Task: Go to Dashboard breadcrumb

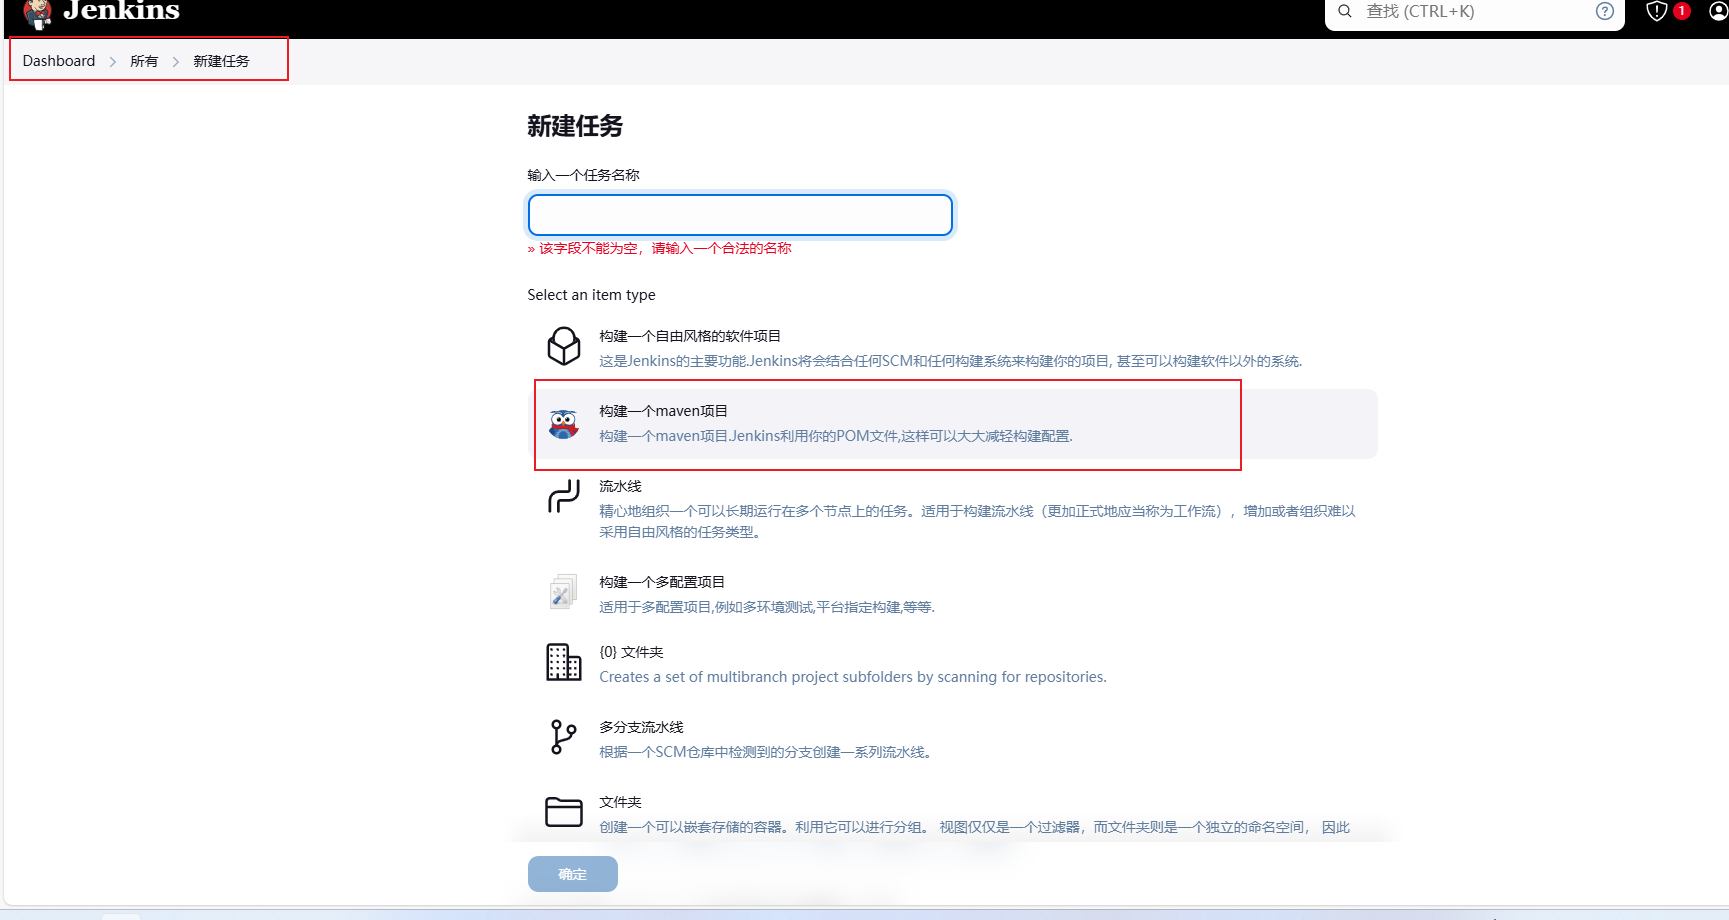Action: pyautogui.click(x=59, y=61)
